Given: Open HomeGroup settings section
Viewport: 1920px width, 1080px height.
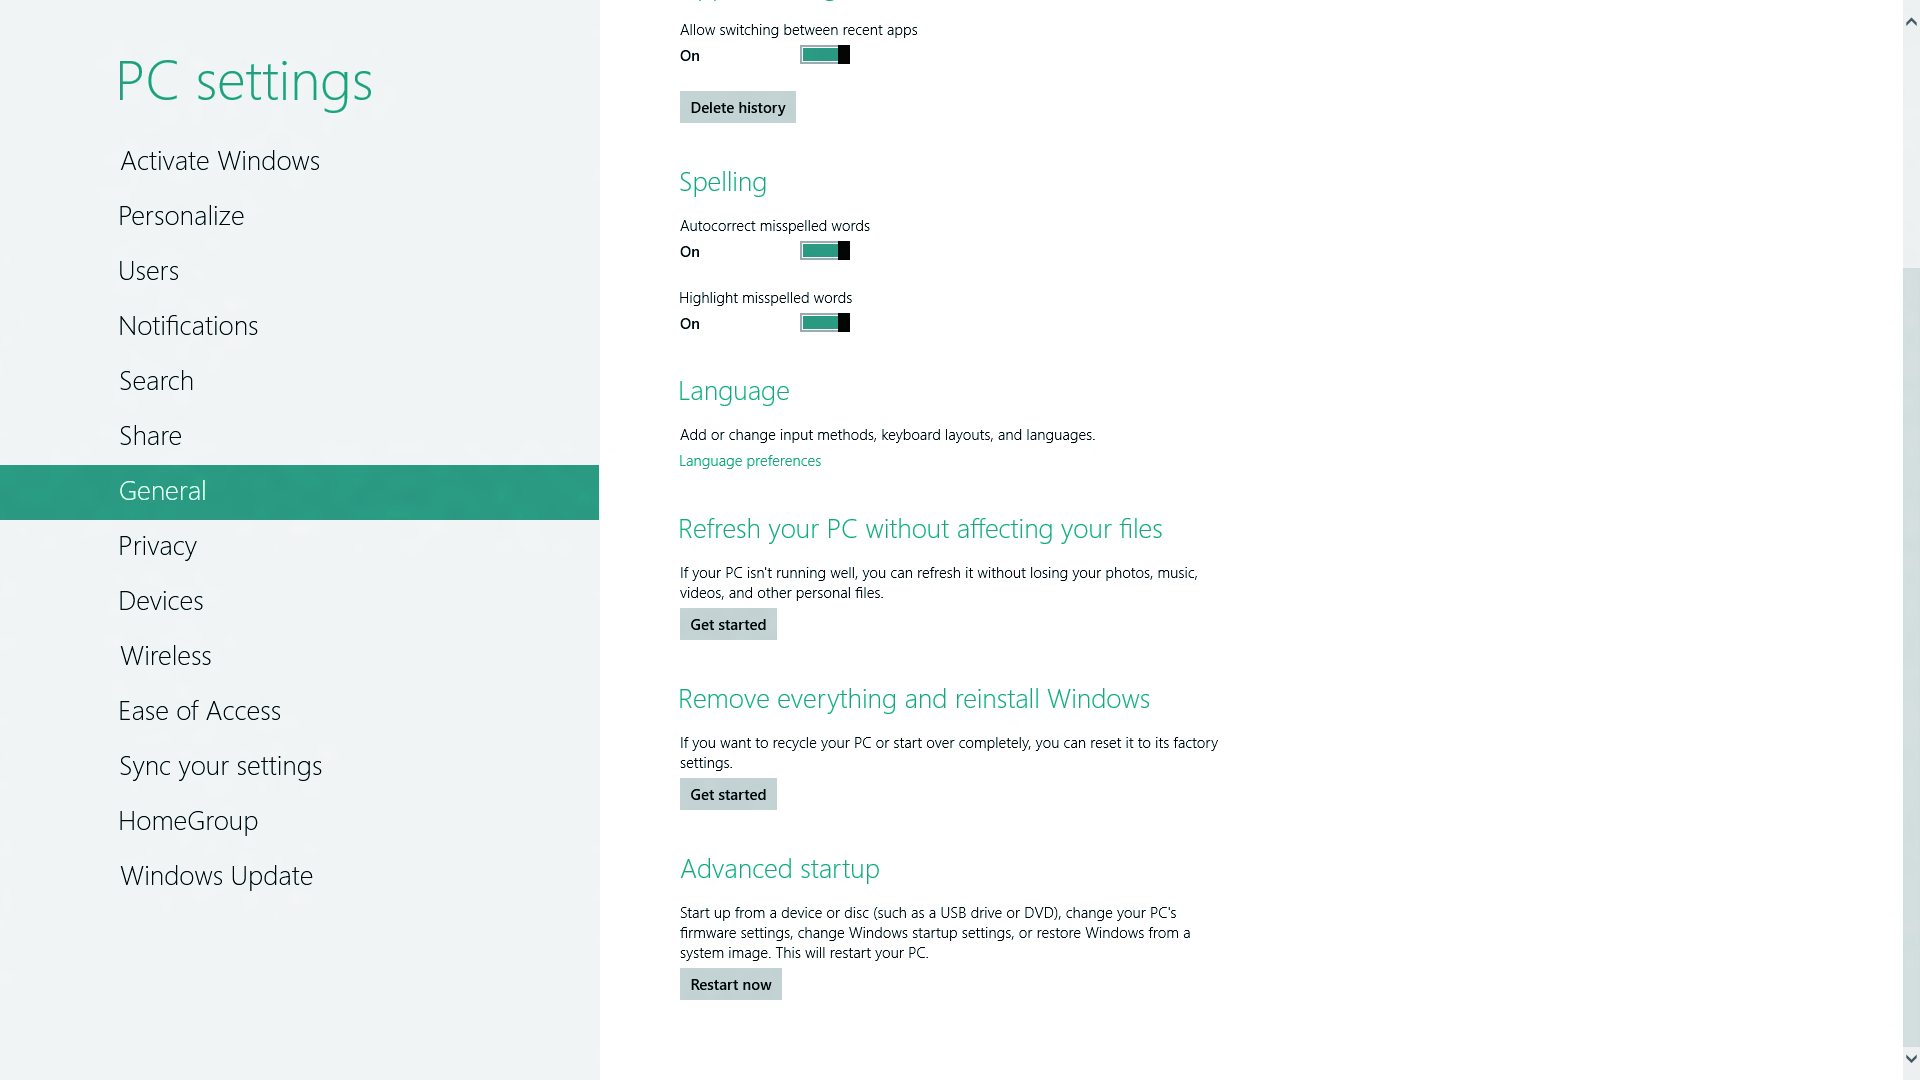Looking at the screenshot, I should (x=189, y=820).
